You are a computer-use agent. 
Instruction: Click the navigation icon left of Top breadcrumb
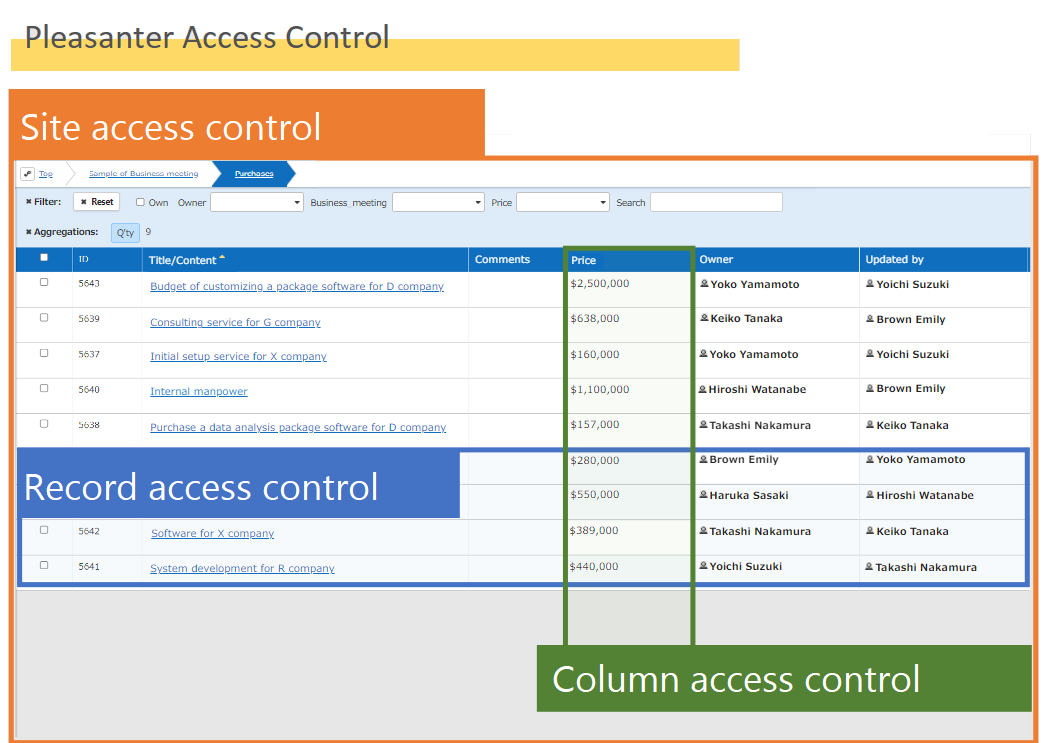coord(27,174)
